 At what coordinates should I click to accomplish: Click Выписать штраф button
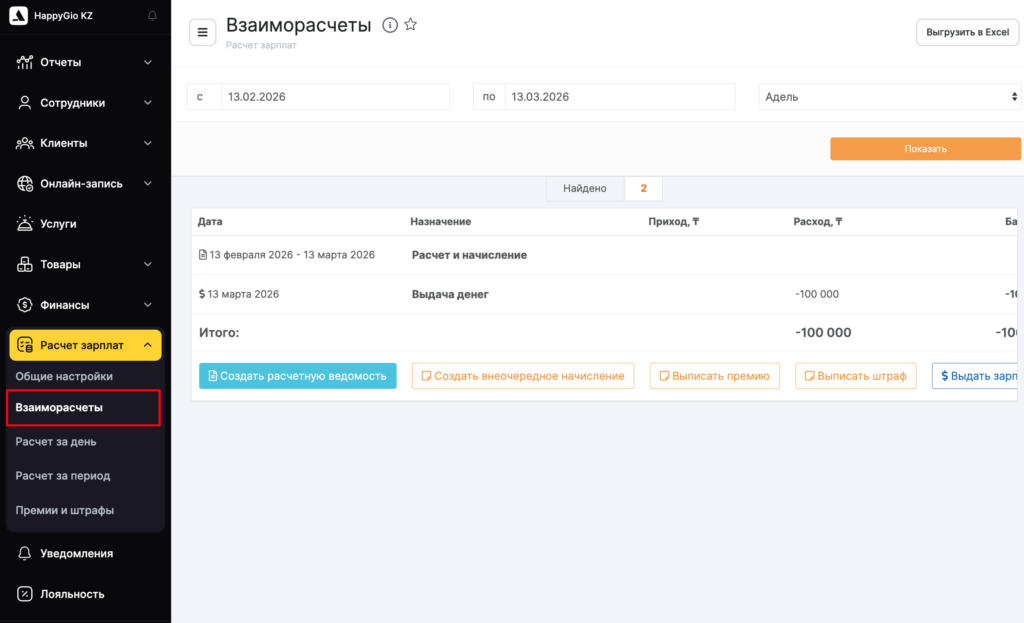pyautogui.click(x=855, y=376)
